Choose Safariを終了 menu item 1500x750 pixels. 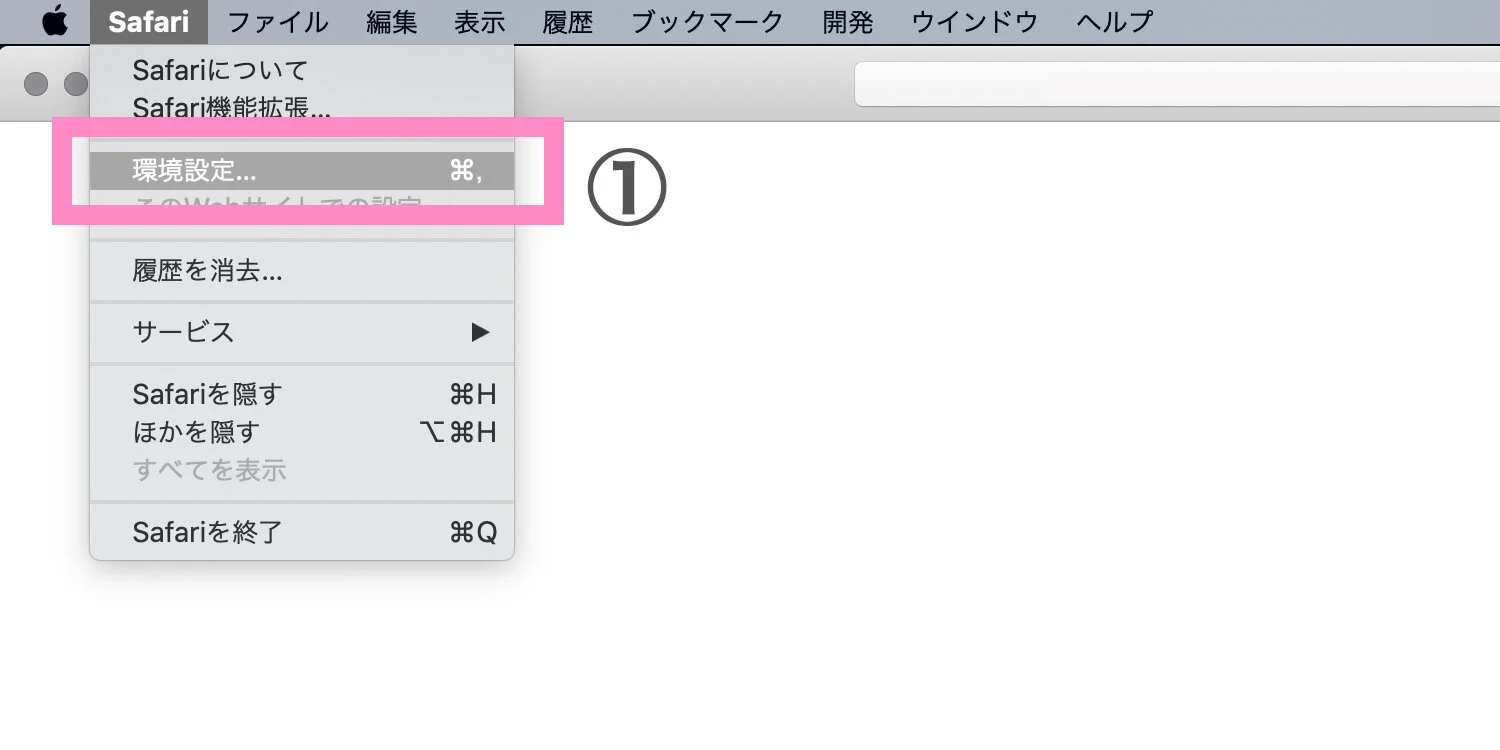[302, 532]
